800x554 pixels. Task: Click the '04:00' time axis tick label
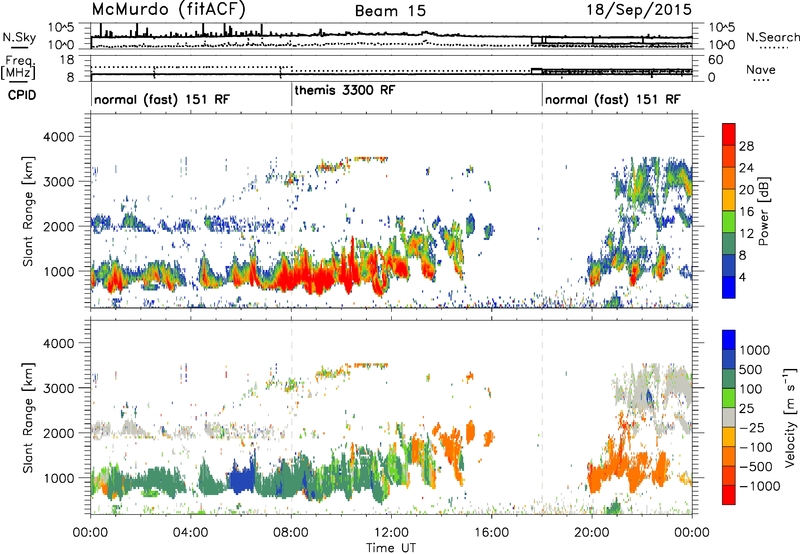click(191, 533)
